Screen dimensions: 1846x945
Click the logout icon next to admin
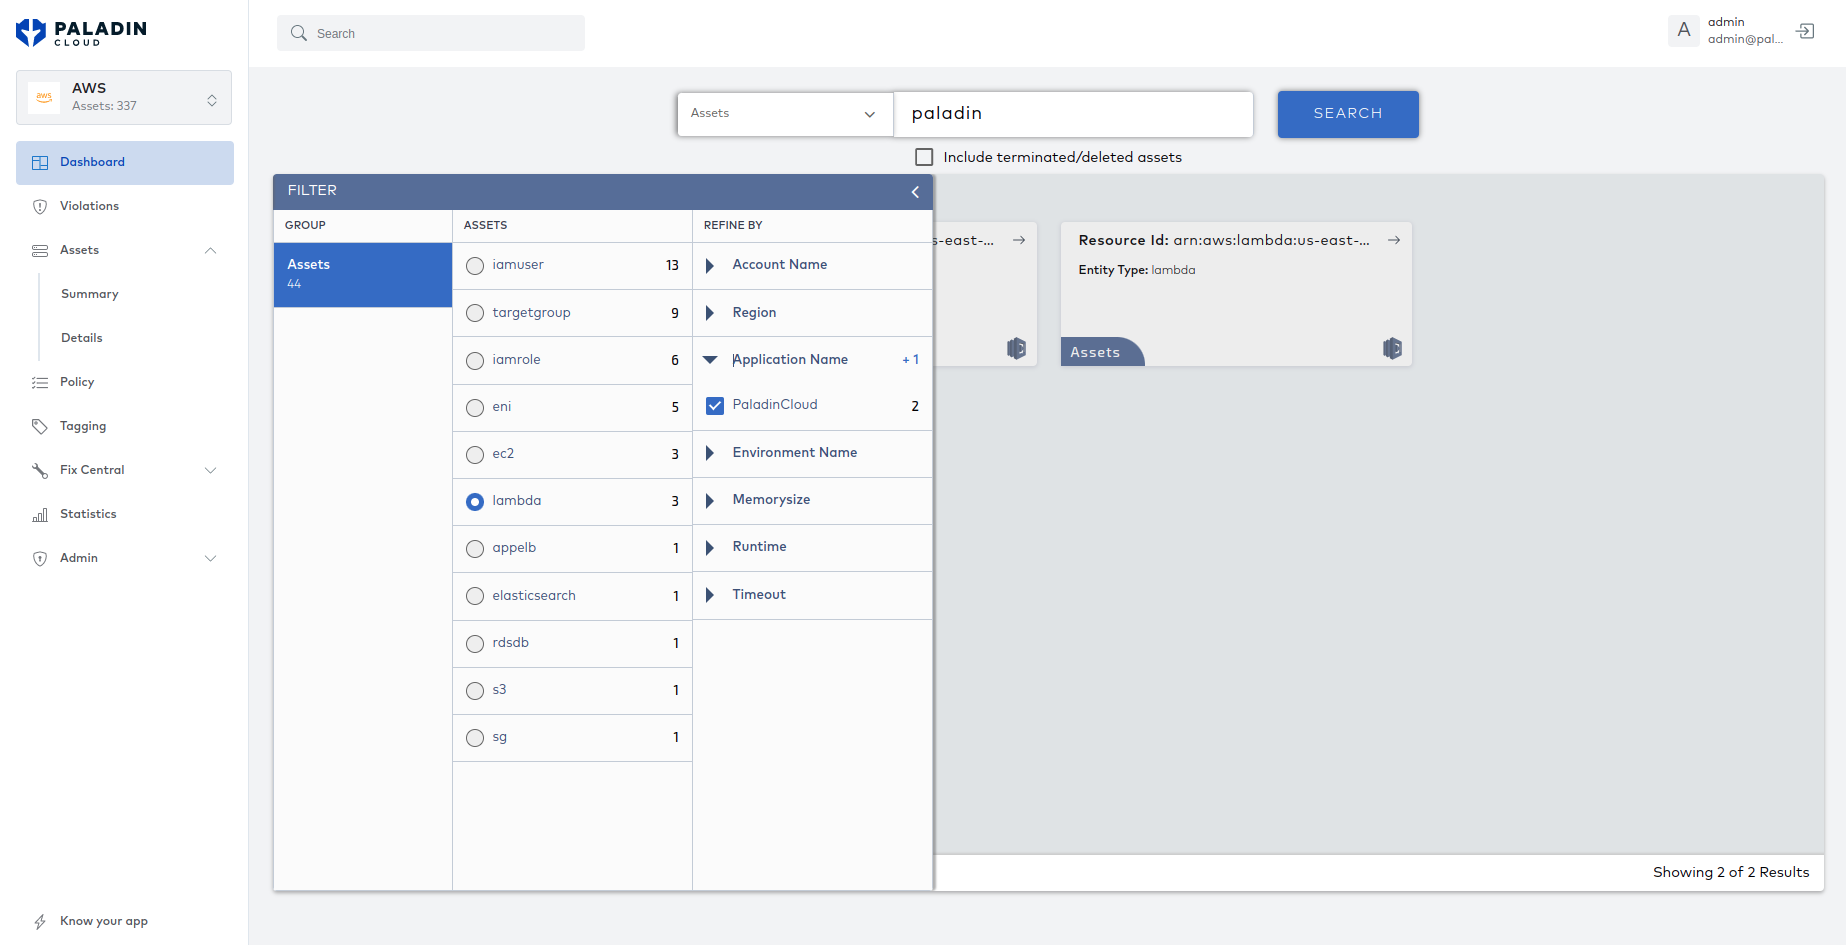1805,31
